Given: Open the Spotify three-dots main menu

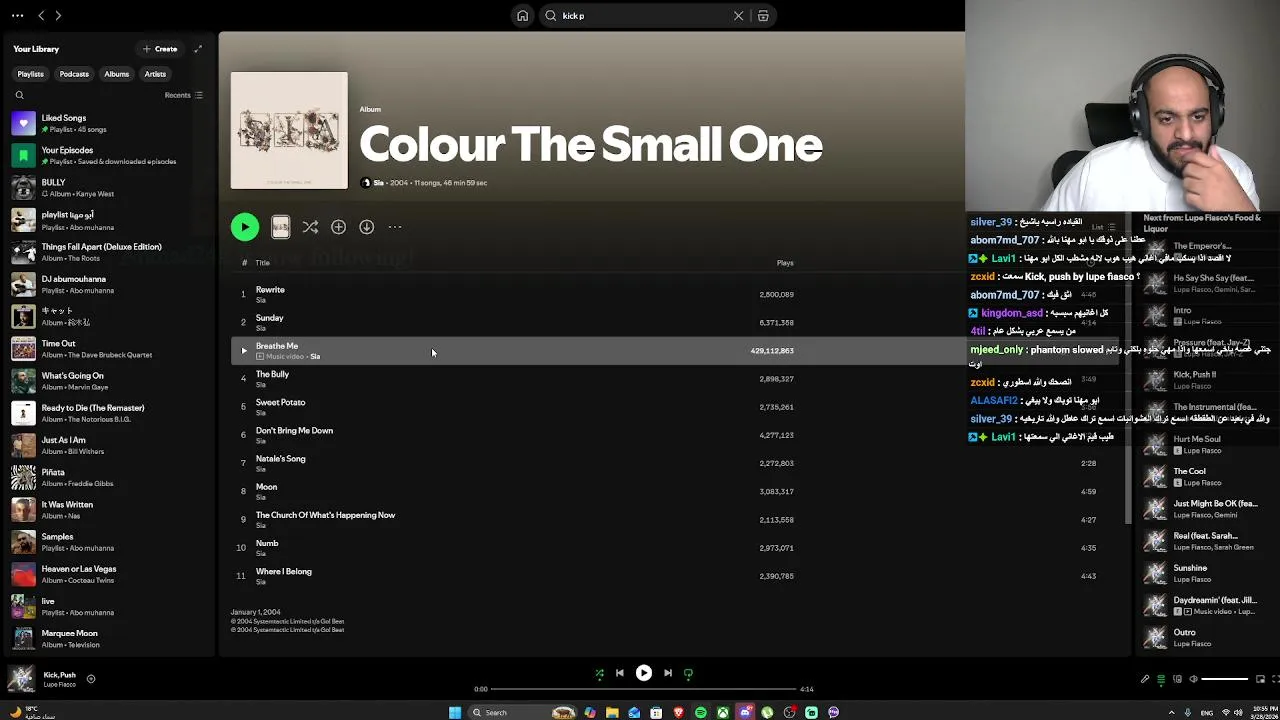Looking at the screenshot, I should tap(17, 16).
